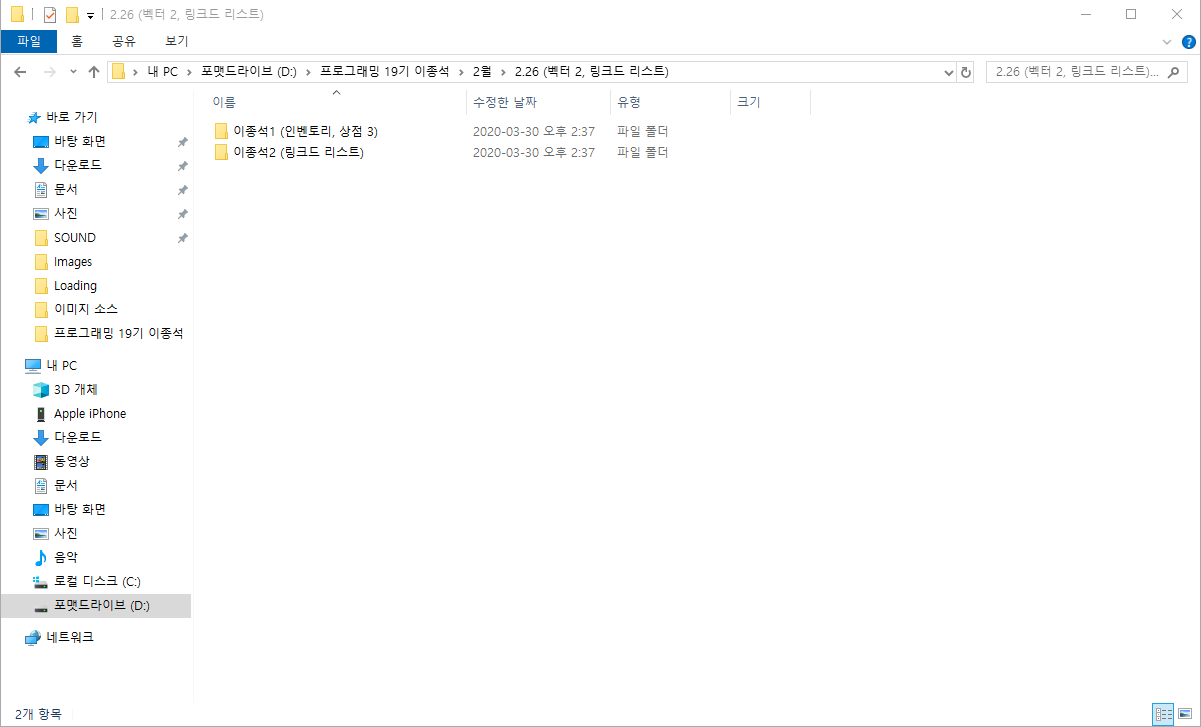Click the 2월 breadcrumb segment
Screen dimensions: 1201x727
482,72
